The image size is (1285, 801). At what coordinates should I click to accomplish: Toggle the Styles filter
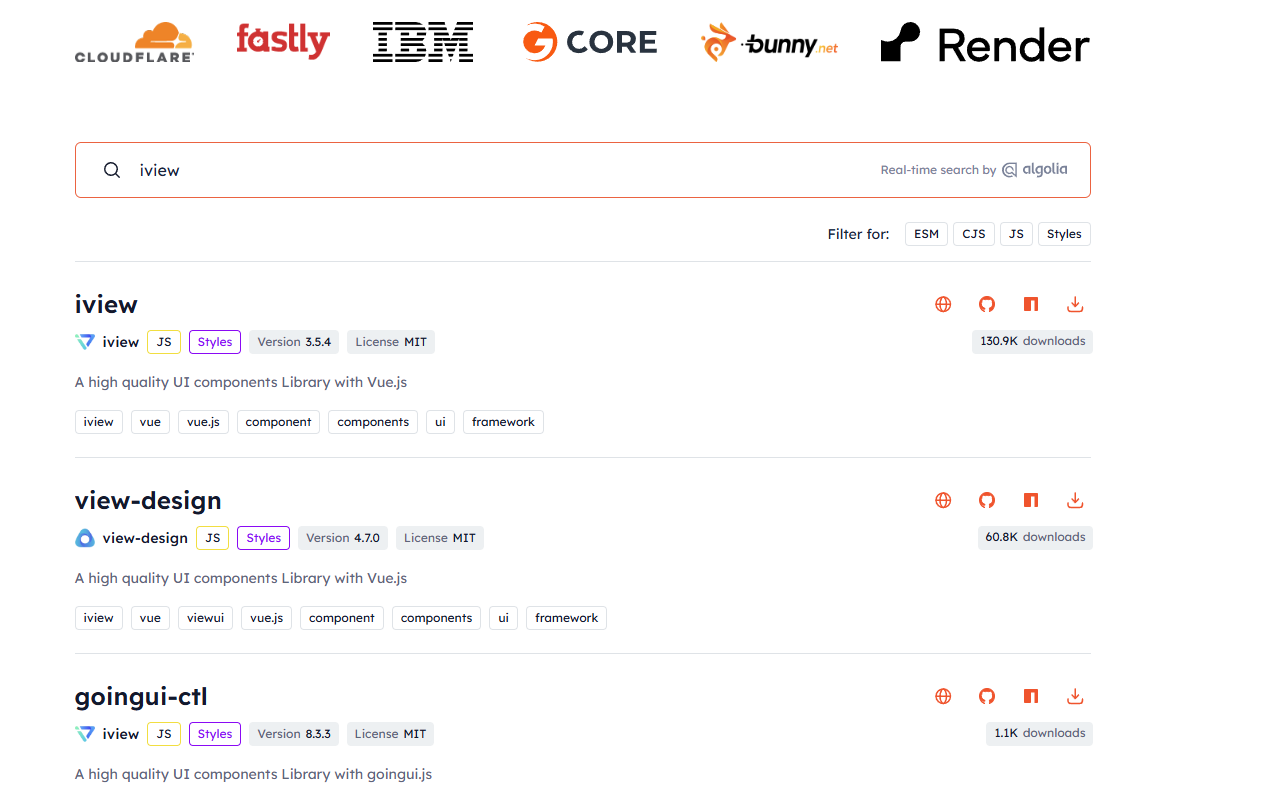[1064, 234]
